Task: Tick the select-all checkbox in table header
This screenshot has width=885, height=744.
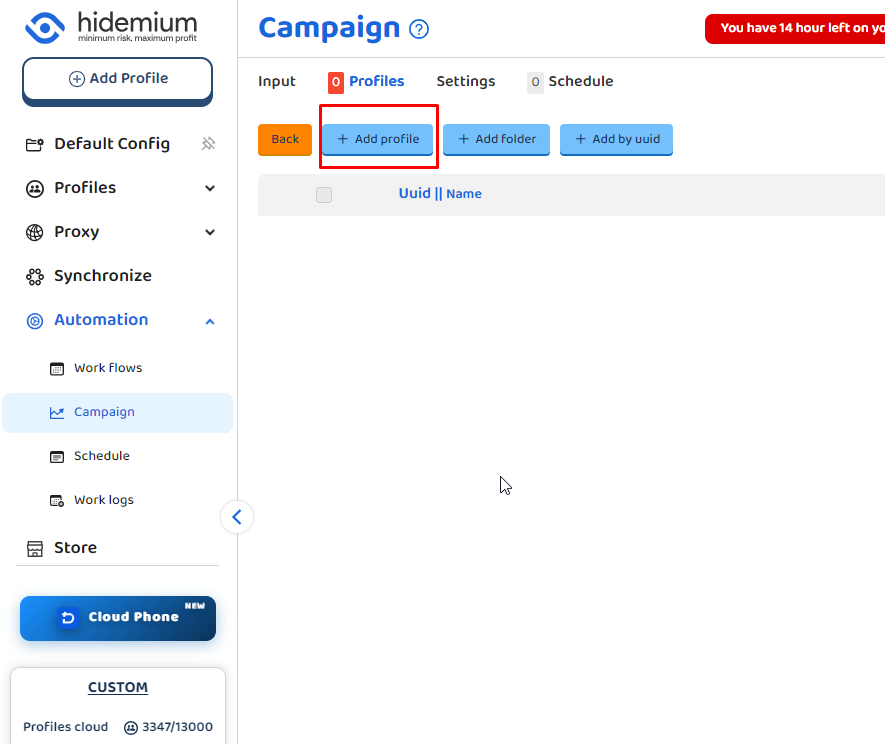Action: (x=324, y=195)
